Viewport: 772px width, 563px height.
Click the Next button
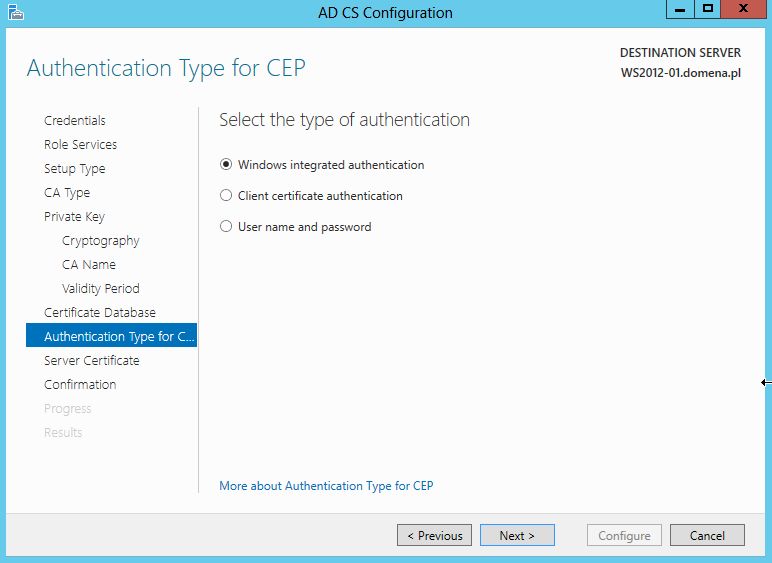click(x=517, y=535)
